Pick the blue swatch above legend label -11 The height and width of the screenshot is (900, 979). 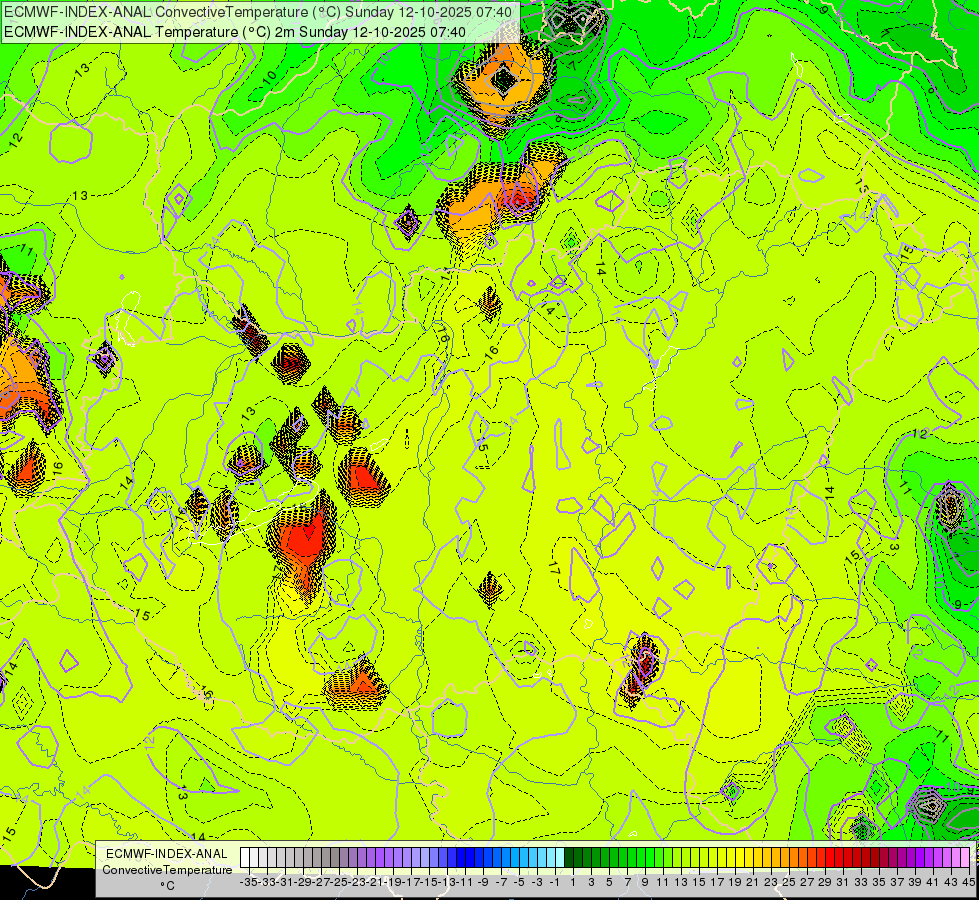[461, 858]
